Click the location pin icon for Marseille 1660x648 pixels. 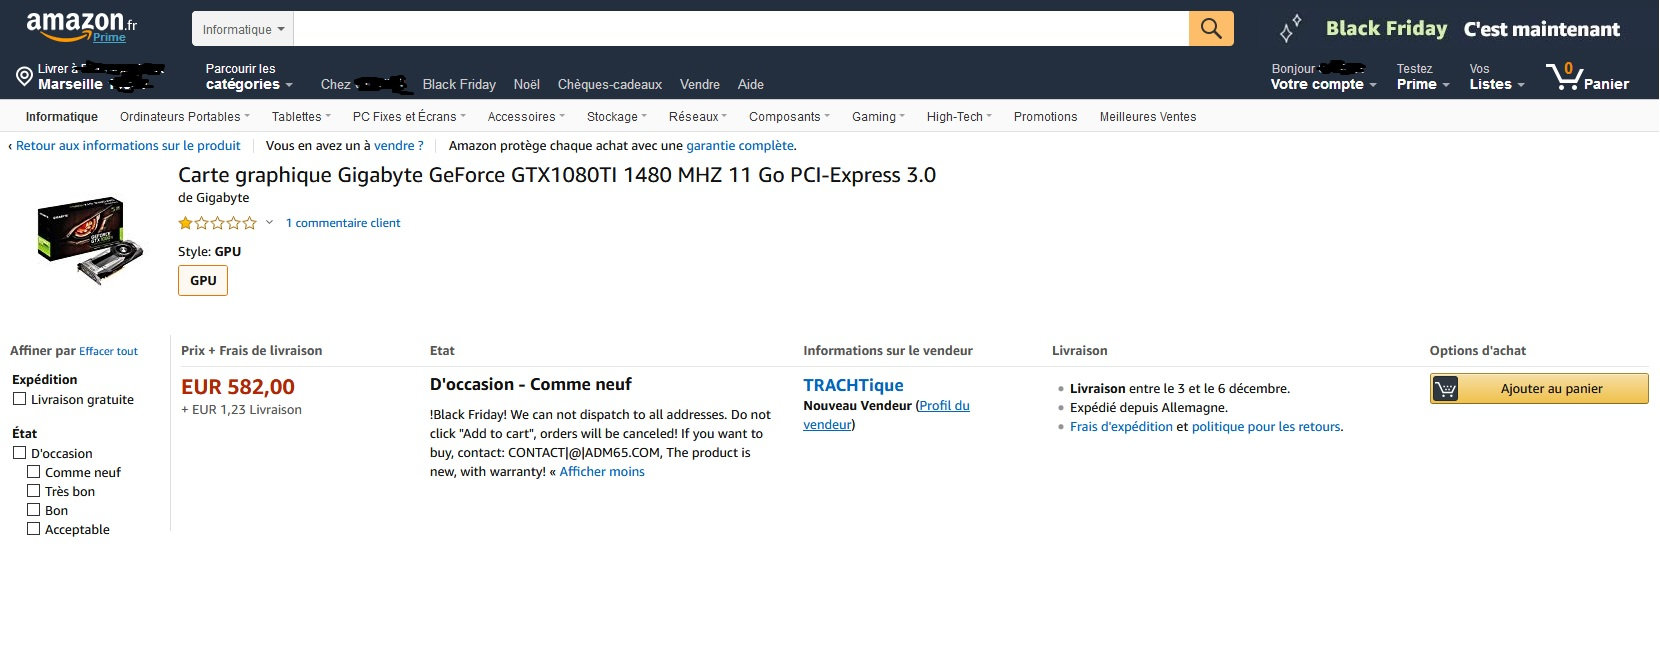24,76
